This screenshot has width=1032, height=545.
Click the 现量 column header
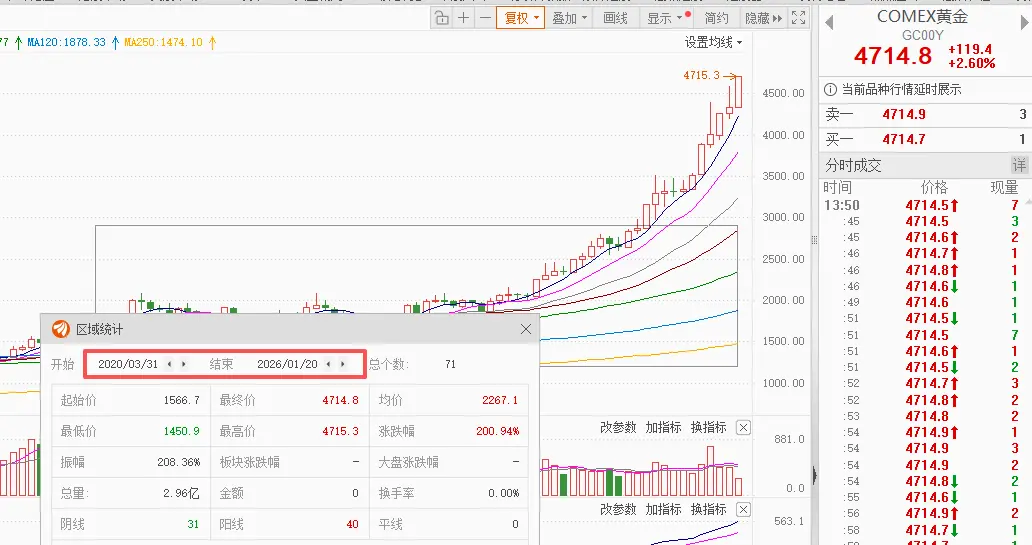coord(1004,188)
